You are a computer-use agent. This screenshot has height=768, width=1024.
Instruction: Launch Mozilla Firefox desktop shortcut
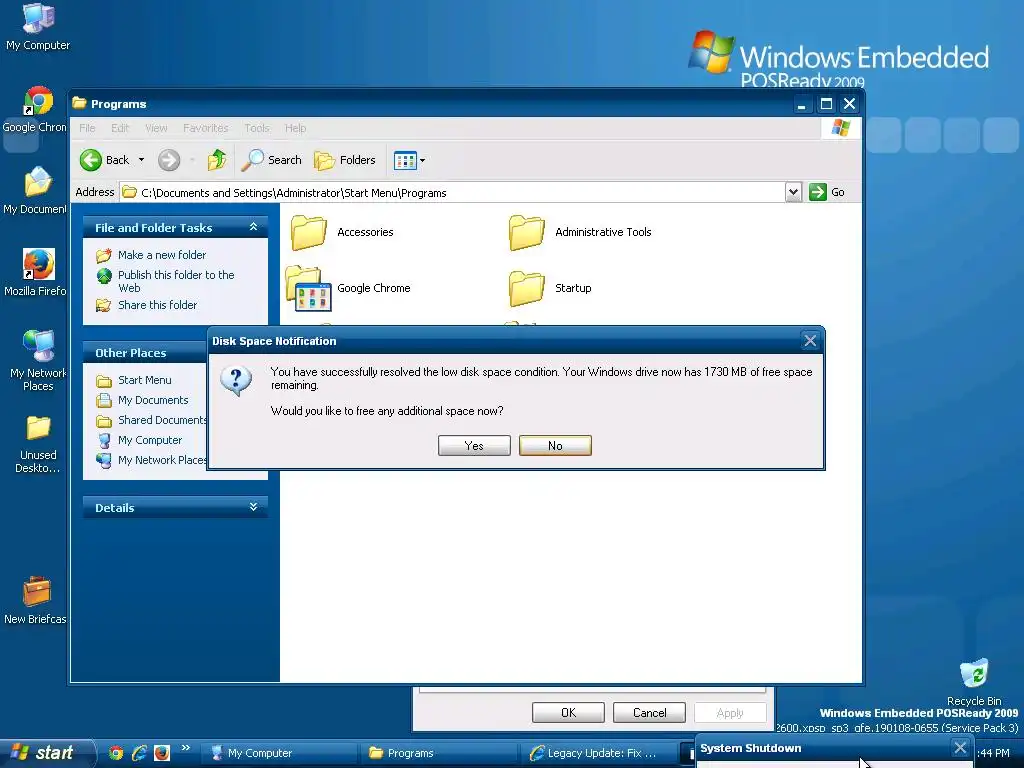(x=37, y=273)
